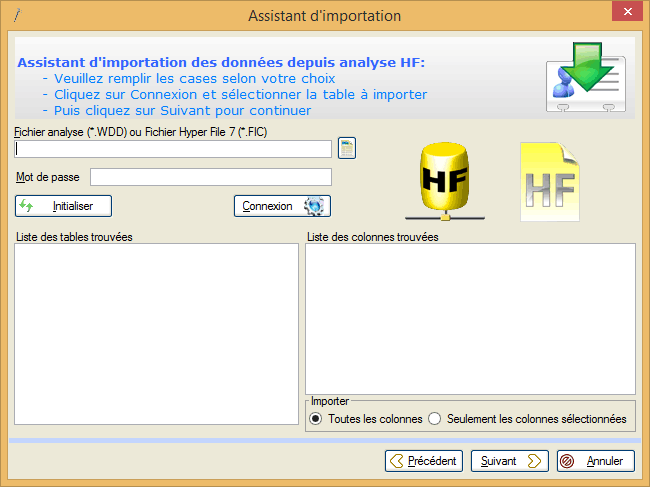Image resolution: width=650 pixels, height=487 pixels.
Task: Continue with the Suivant button
Action: pyautogui.click(x=510, y=461)
